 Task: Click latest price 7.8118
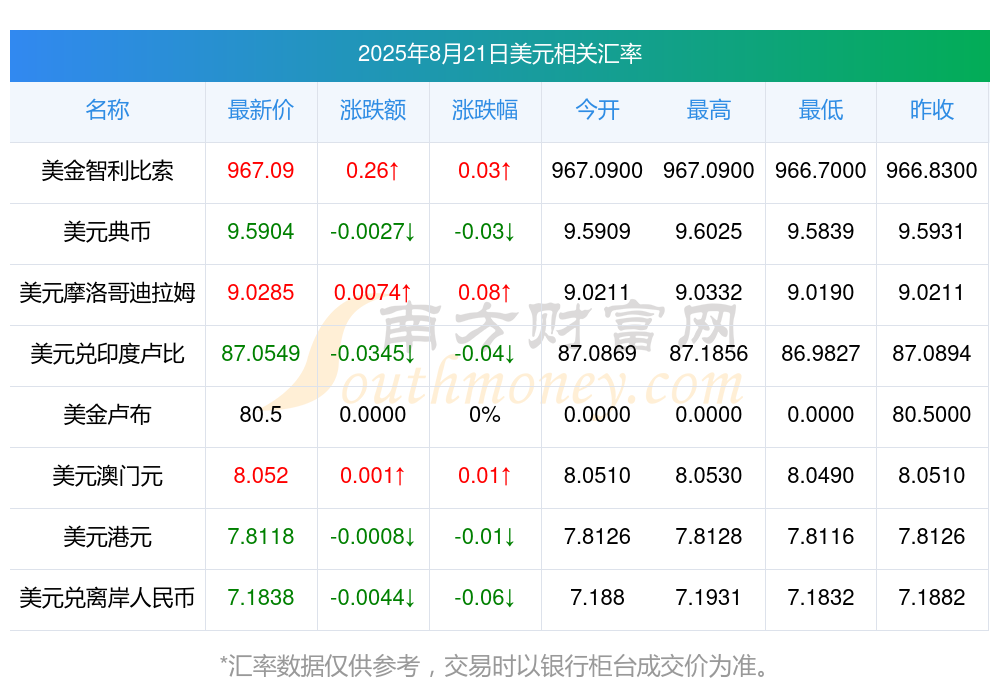tap(261, 537)
